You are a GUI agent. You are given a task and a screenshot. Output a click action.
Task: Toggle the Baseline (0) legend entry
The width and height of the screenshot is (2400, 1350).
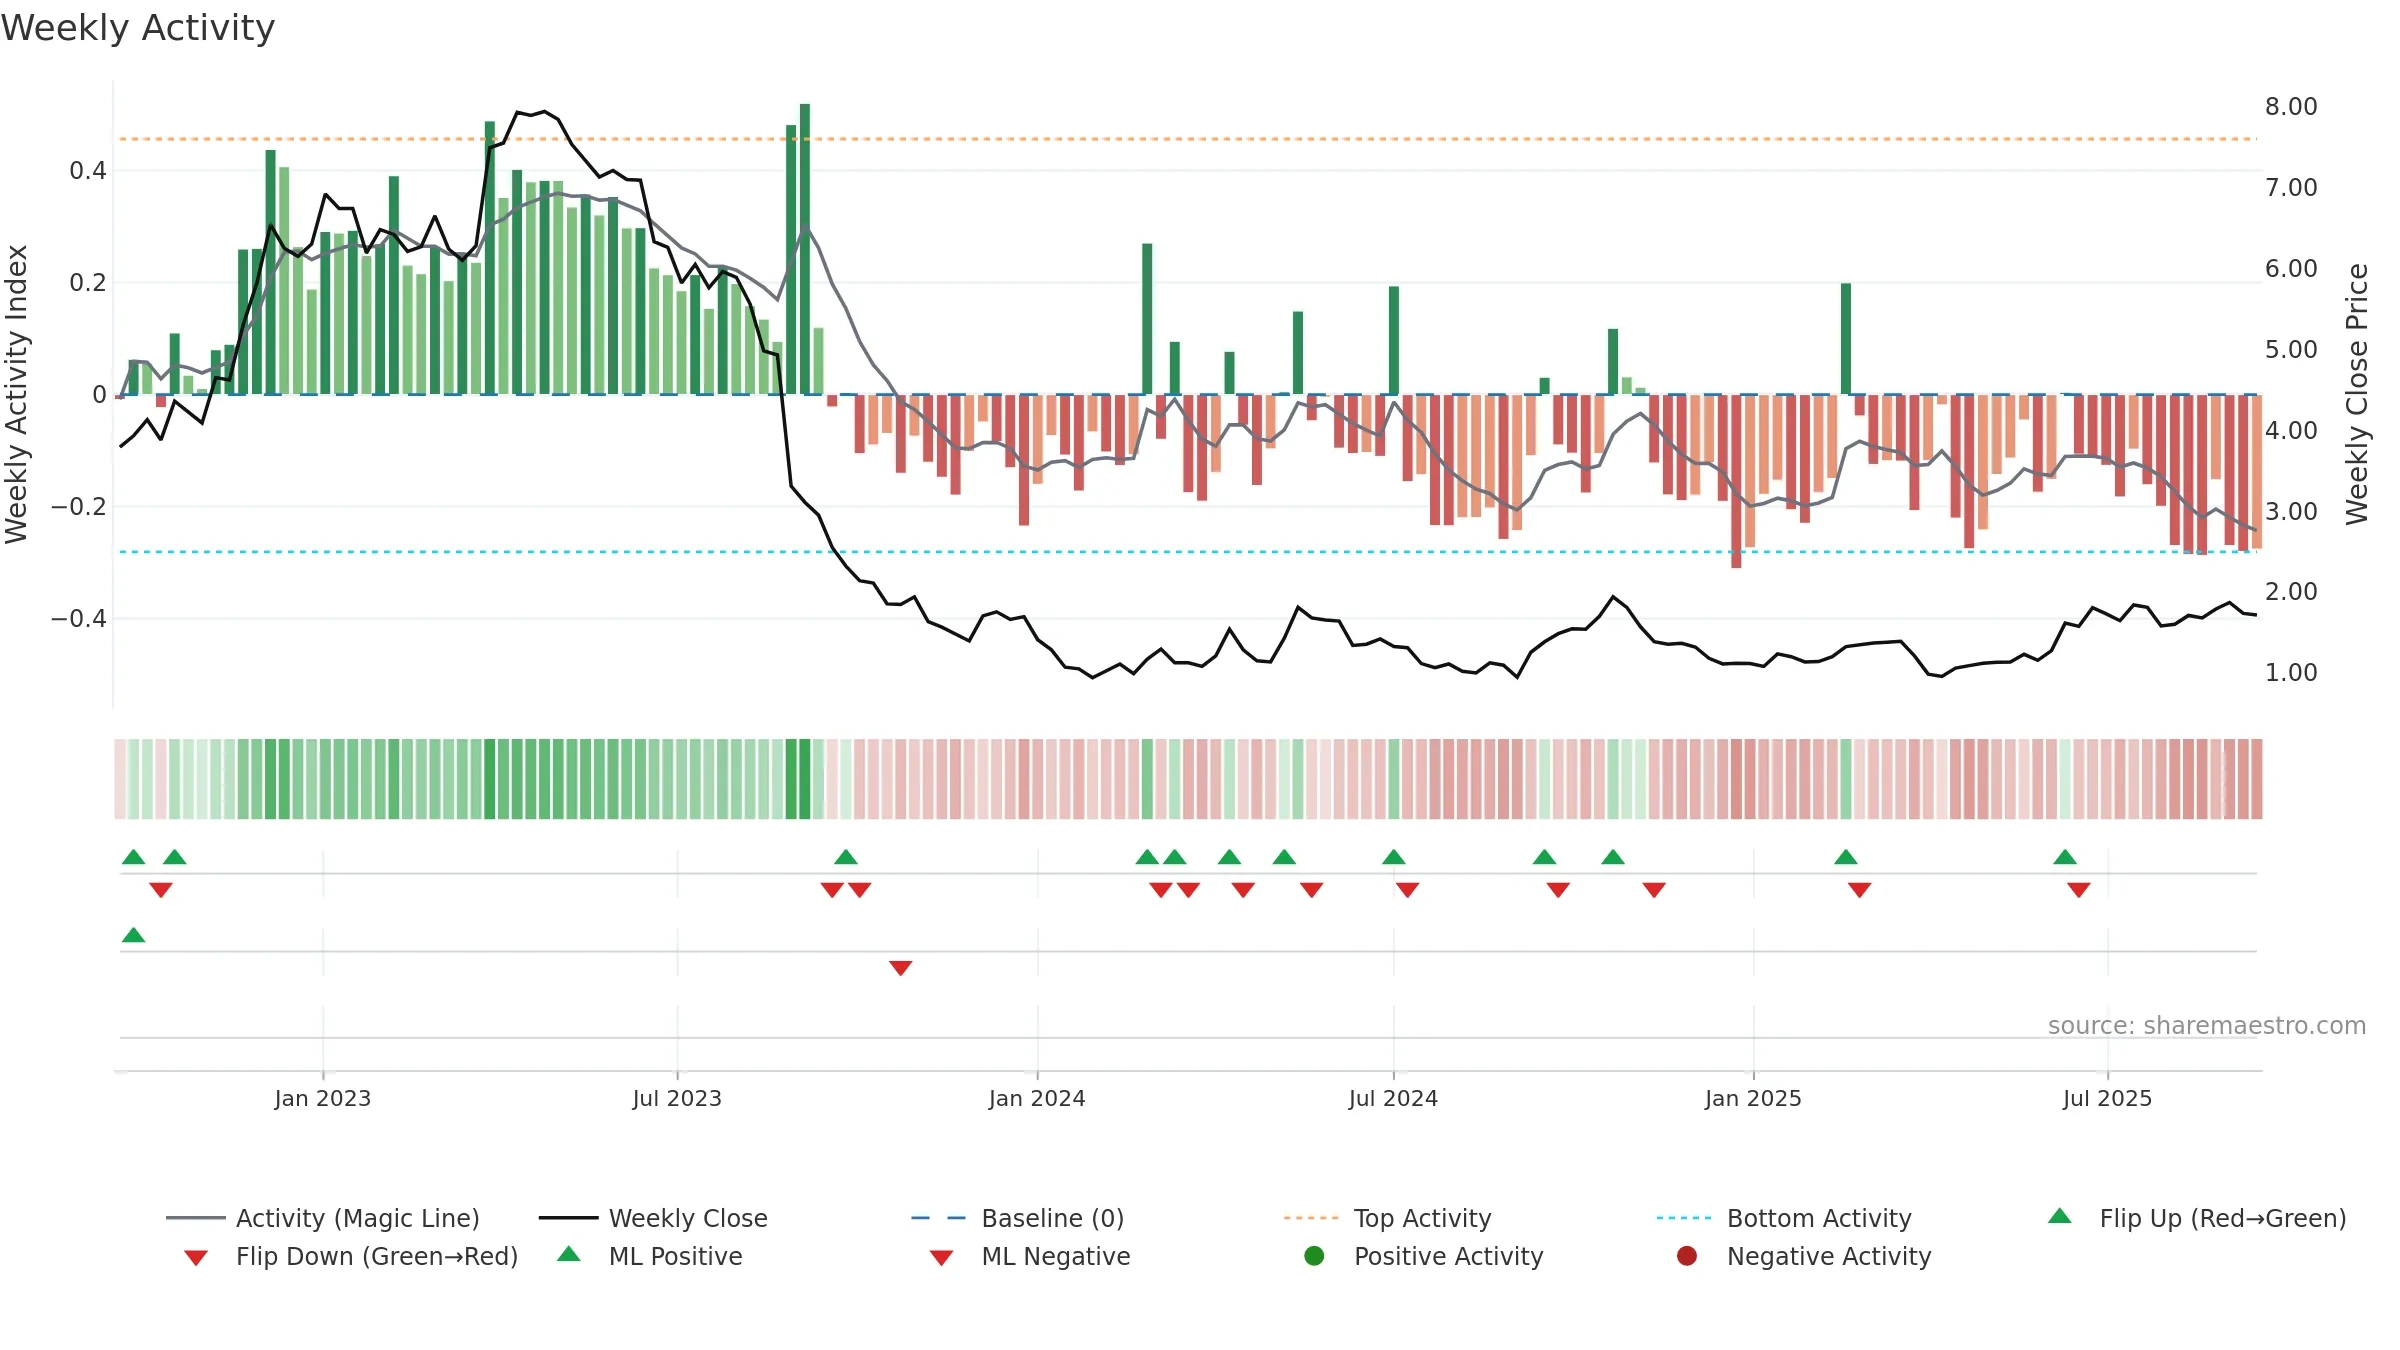coord(1018,1218)
